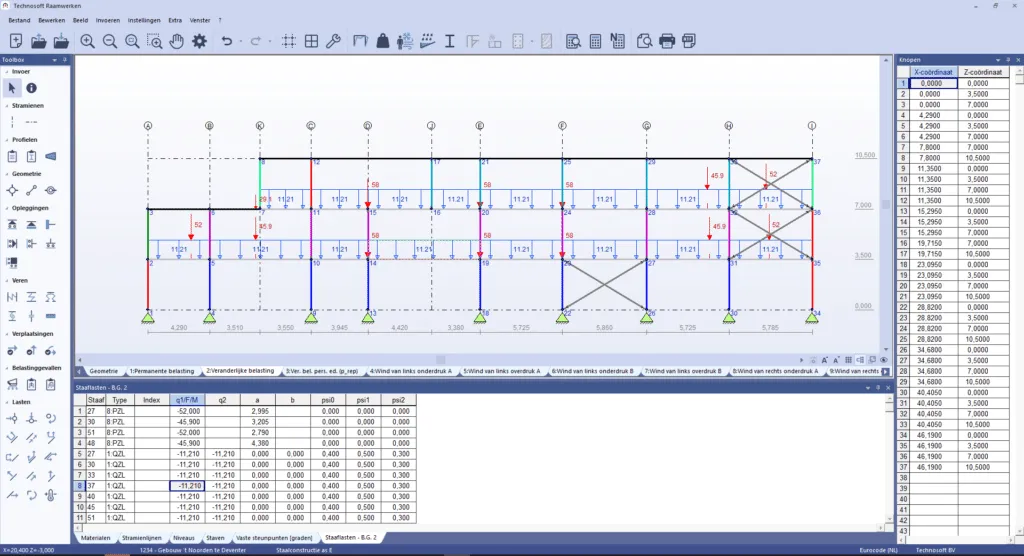Toggle the table grid icon in toolbar
Viewport: 1024px width, 556px height.
pos(312,41)
